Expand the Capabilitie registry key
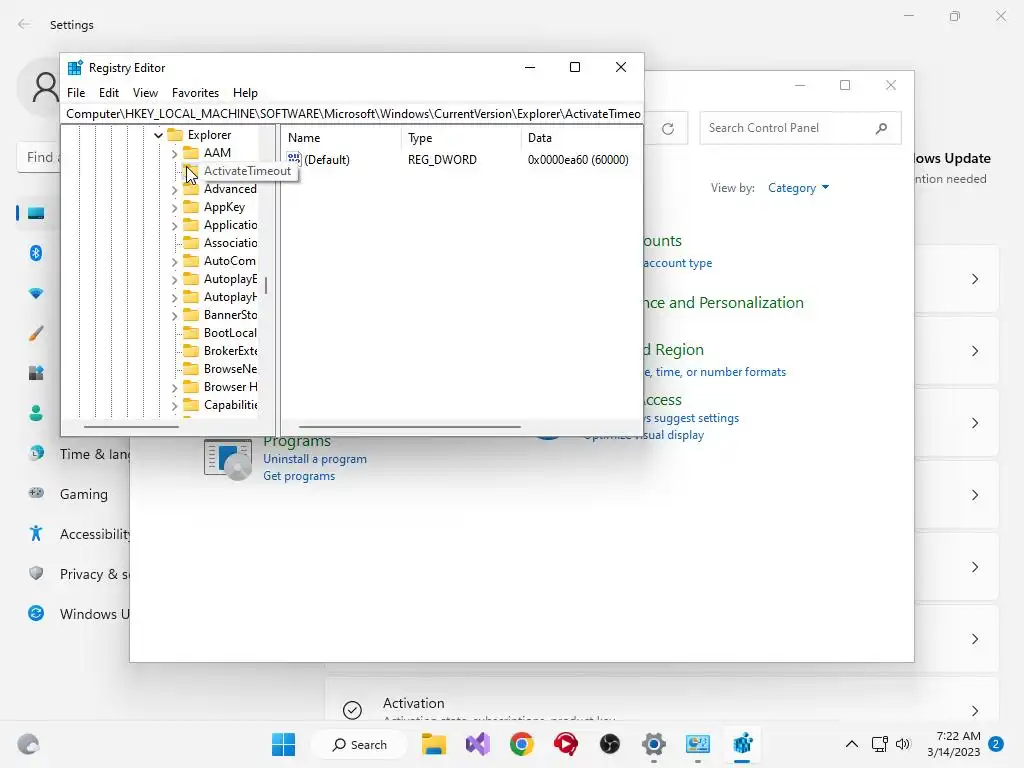The image size is (1024, 768). (x=174, y=406)
